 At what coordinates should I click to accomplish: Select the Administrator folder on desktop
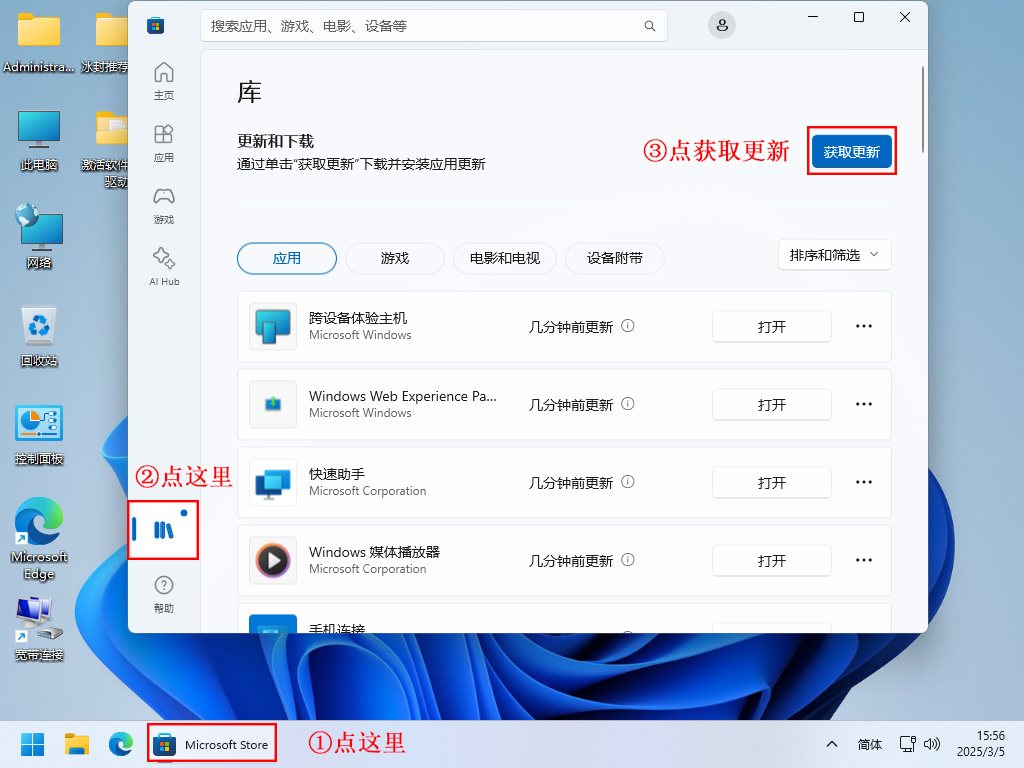(39, 43)
